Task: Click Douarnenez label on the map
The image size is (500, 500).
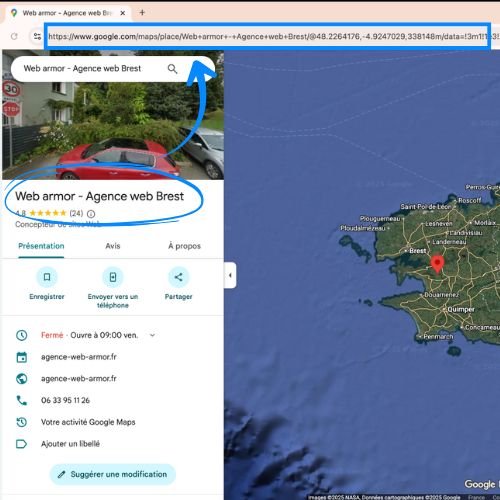Action: click(441, 295)
